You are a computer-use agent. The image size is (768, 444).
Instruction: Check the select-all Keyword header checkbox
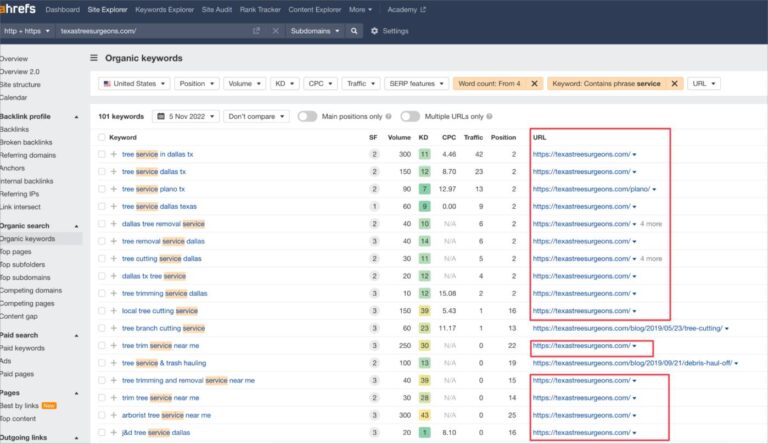pyautogui.click(x=101, y=137)
